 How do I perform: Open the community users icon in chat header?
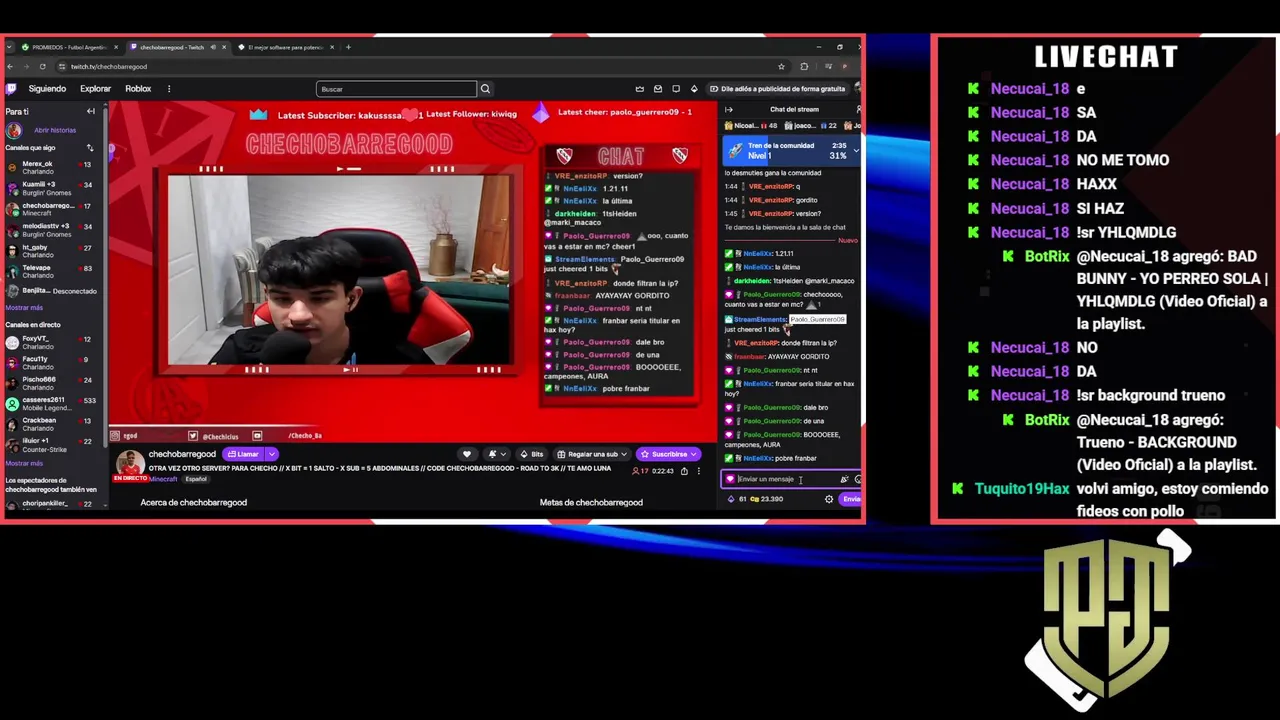pyautogui.click(x=858, y=109)
